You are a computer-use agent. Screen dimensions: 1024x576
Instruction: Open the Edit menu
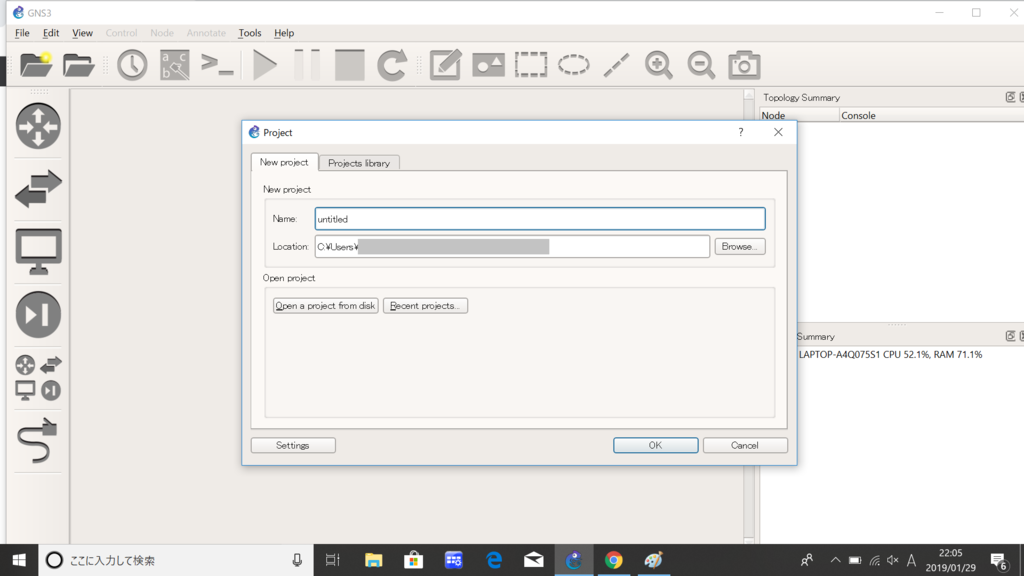[x=51, y=33]
